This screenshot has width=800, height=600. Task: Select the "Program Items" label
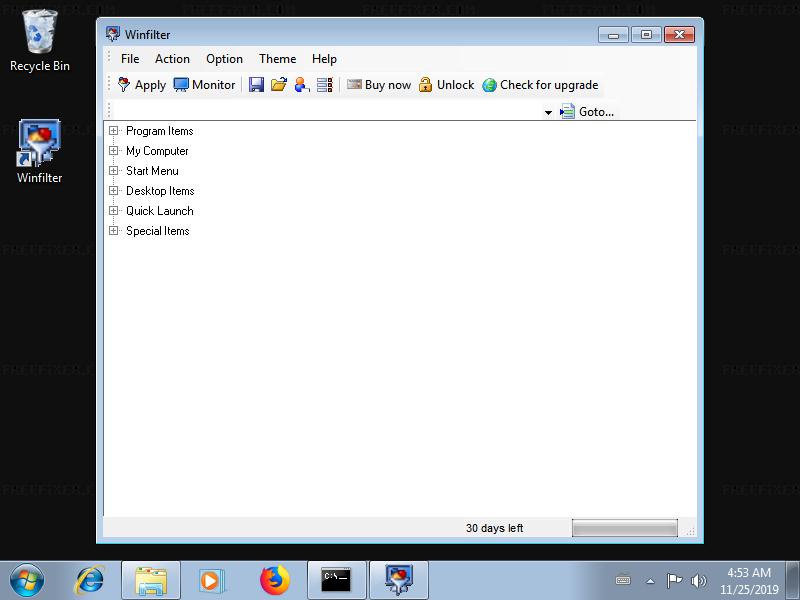(x=160, y=131)
